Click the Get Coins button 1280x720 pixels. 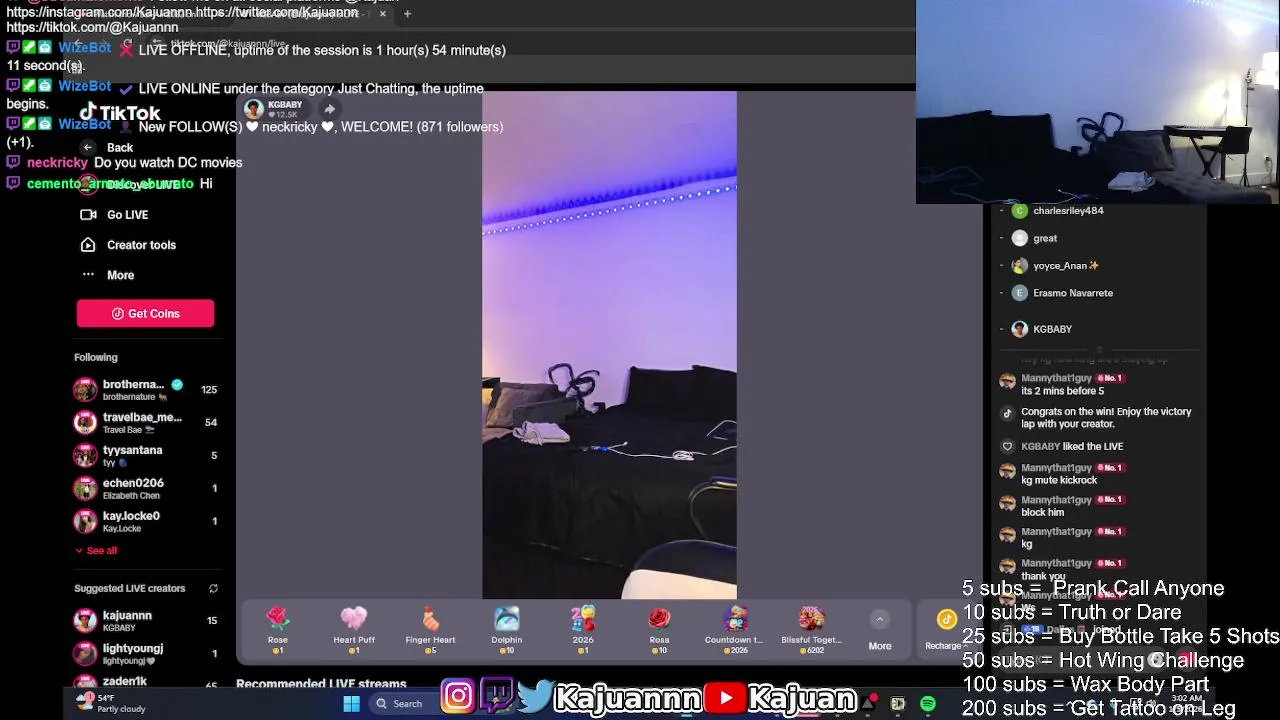(x=145, y=313)
